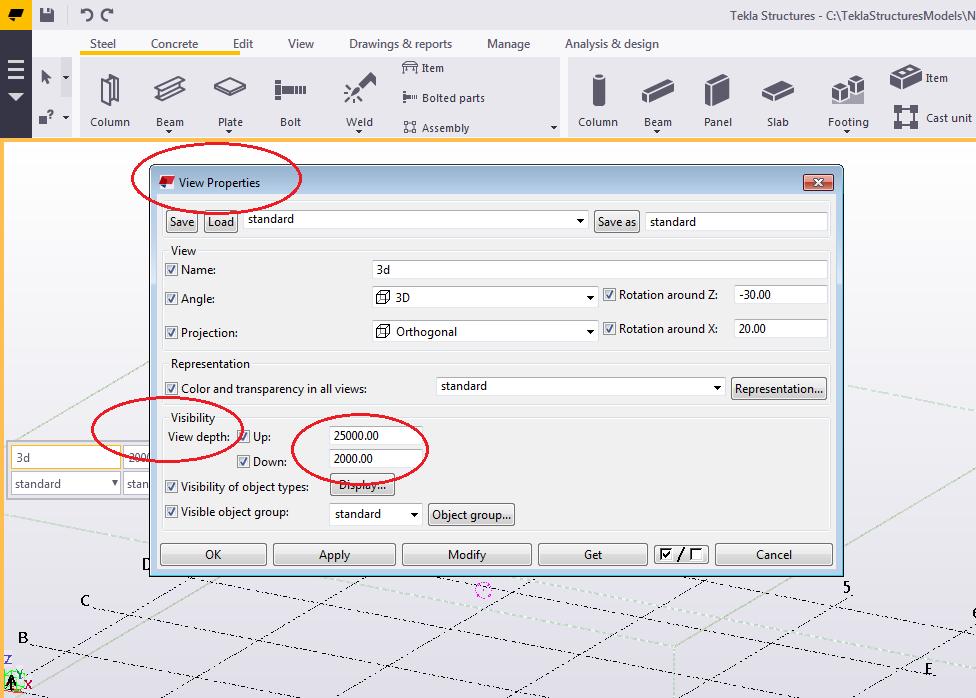976x698 pixels.
Task: Open the Manage ribbon tab
Action: pyautogui.click(x=509, y=44)
